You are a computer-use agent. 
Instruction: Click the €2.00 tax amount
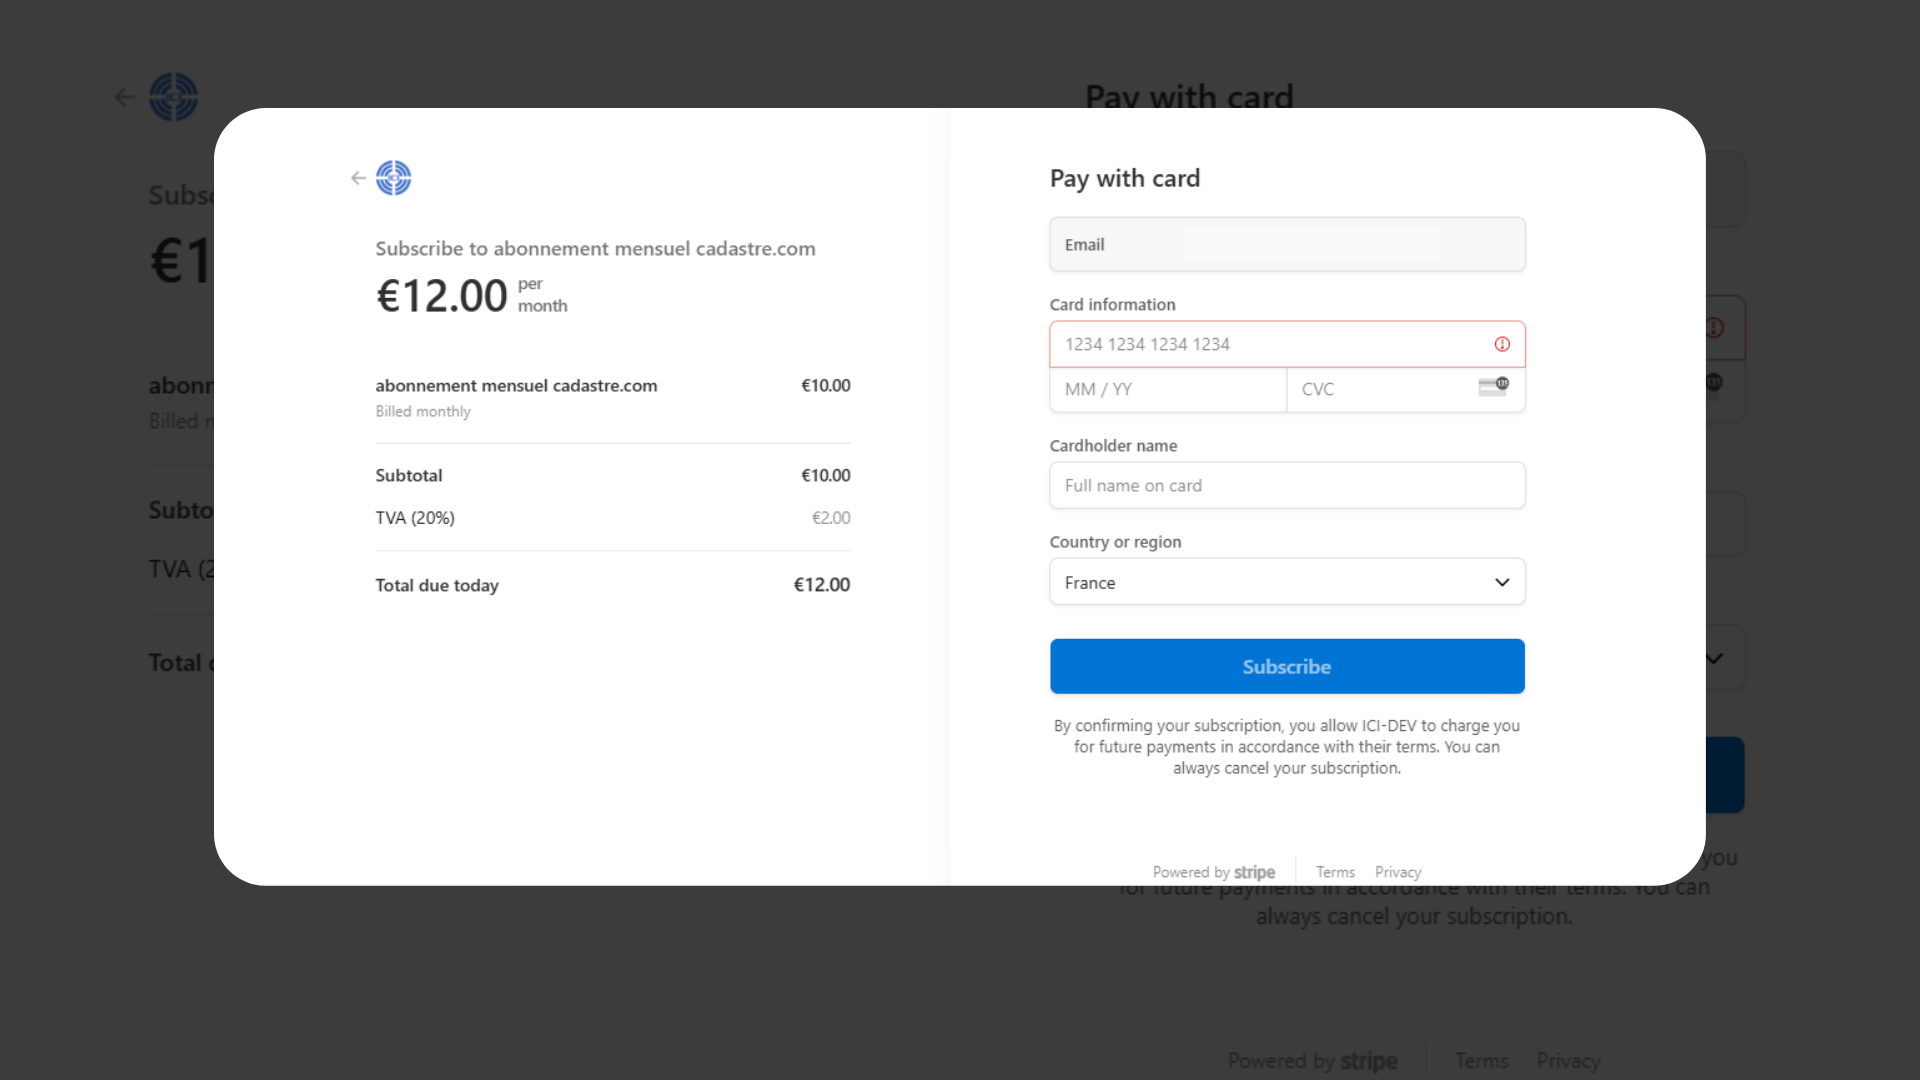[x=830, y=518]
